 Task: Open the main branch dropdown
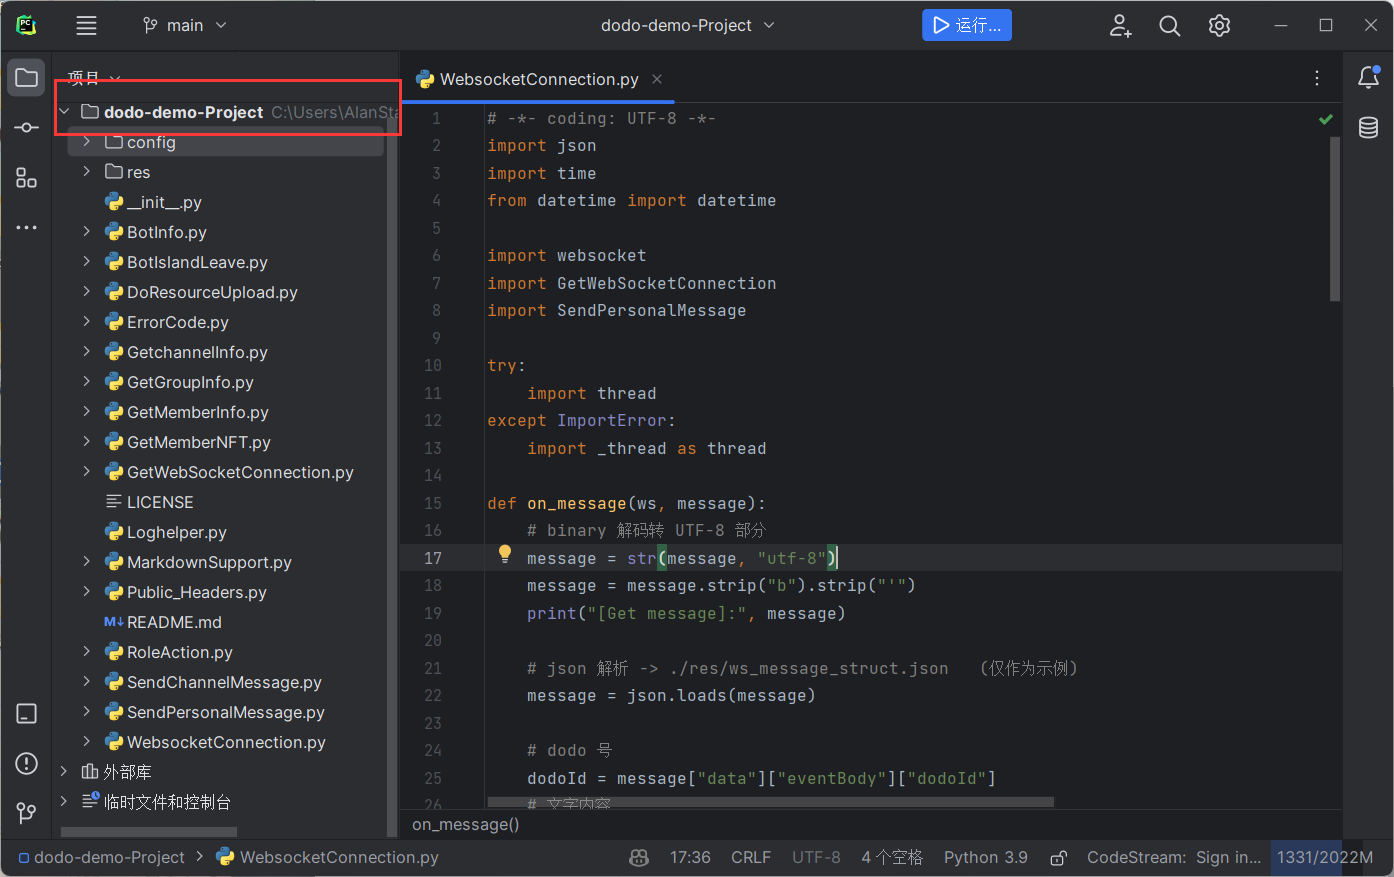pyautogui.click(x=185, y=26)
